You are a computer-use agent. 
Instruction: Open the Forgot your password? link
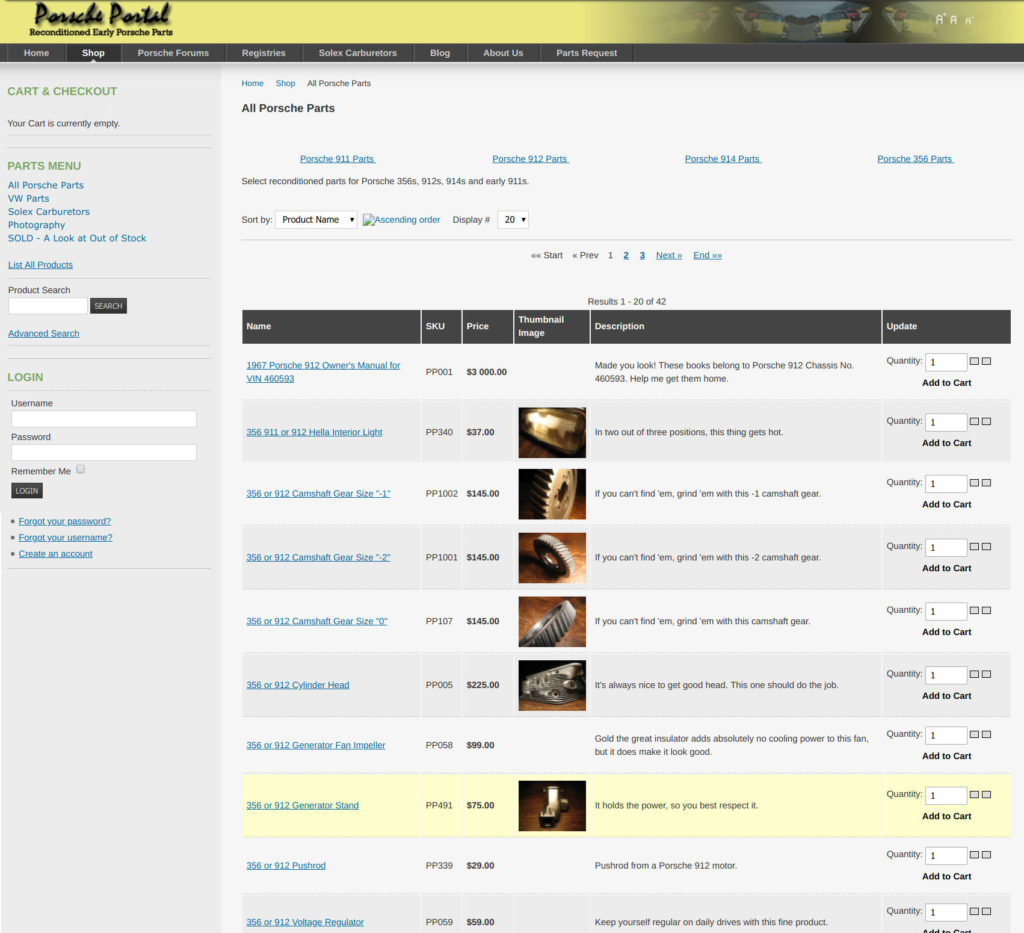pos(65,521)
